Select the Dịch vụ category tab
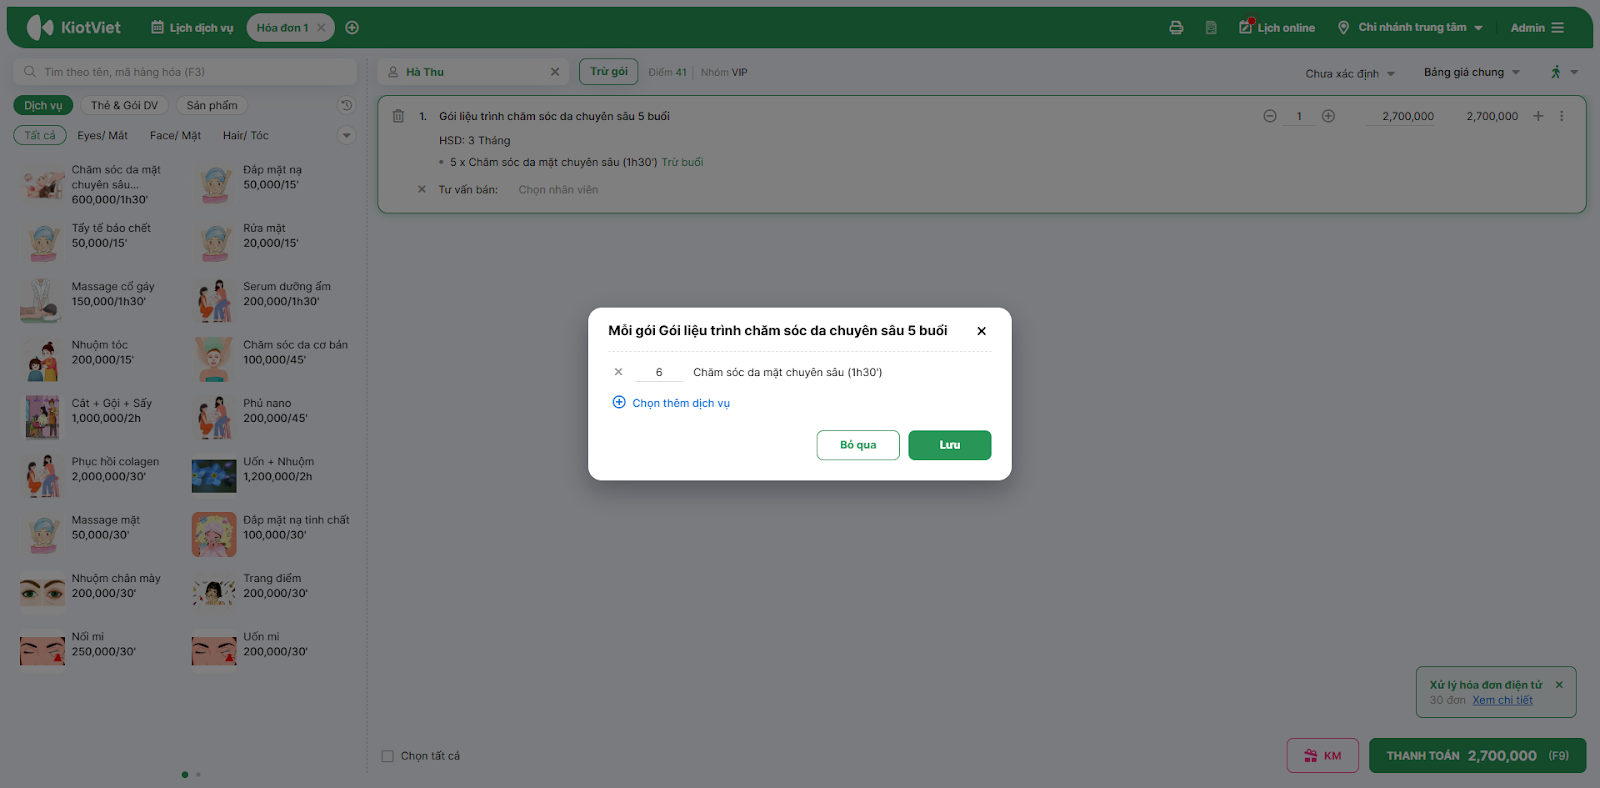Viewport: 1600px width, 788px height. point(43,105)
